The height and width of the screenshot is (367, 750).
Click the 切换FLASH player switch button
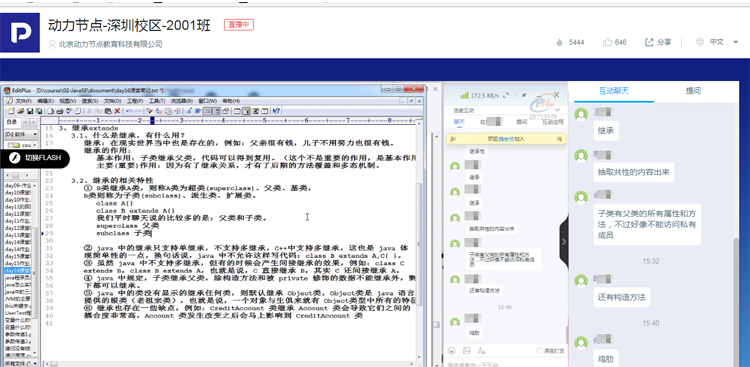click(35, 158)
